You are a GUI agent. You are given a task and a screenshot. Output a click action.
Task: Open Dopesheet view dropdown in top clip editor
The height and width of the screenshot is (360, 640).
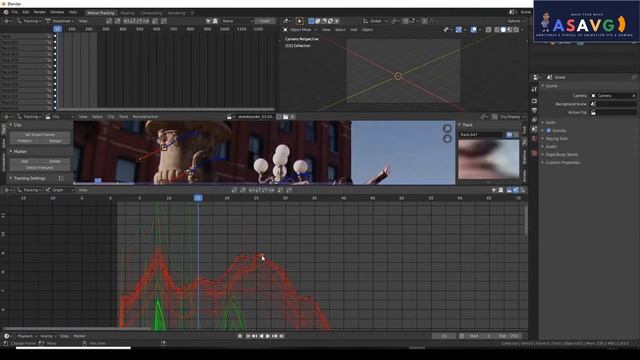60,21
